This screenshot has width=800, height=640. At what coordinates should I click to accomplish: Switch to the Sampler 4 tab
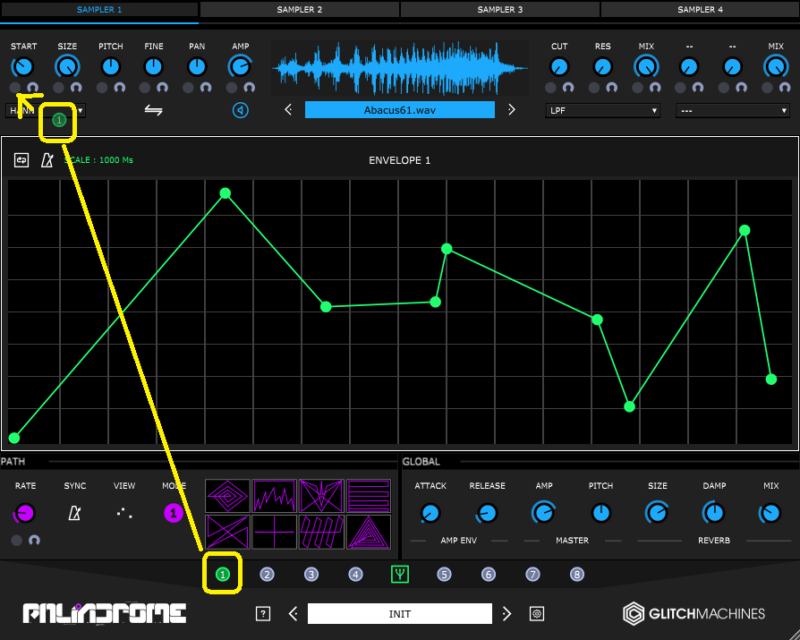pyautogui.click(x=700, y=9)
